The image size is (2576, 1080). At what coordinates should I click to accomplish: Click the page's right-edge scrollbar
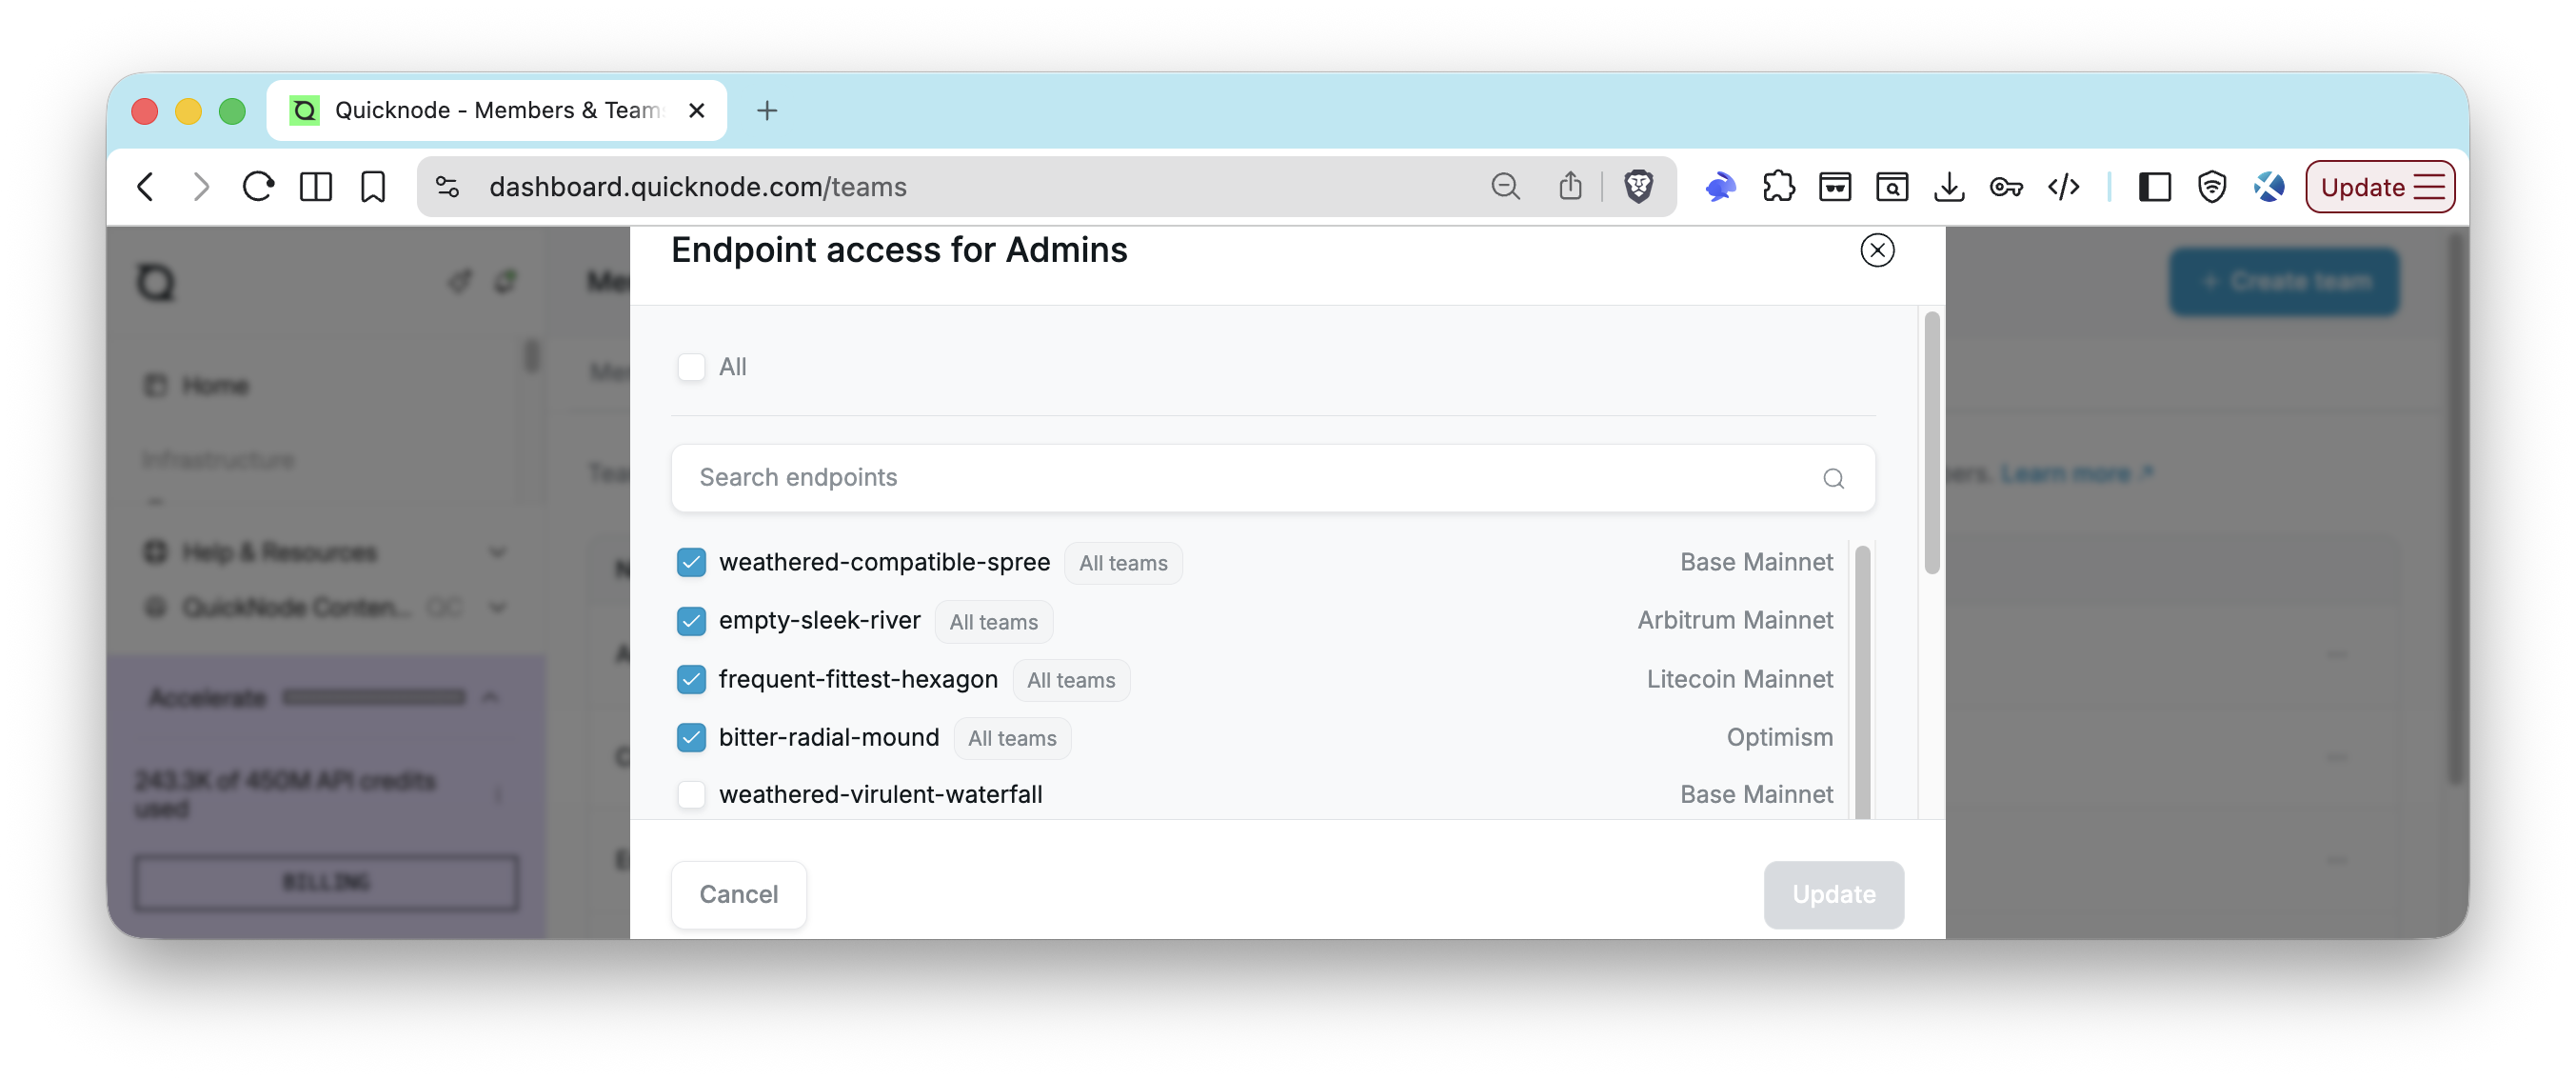point(2455,510)
